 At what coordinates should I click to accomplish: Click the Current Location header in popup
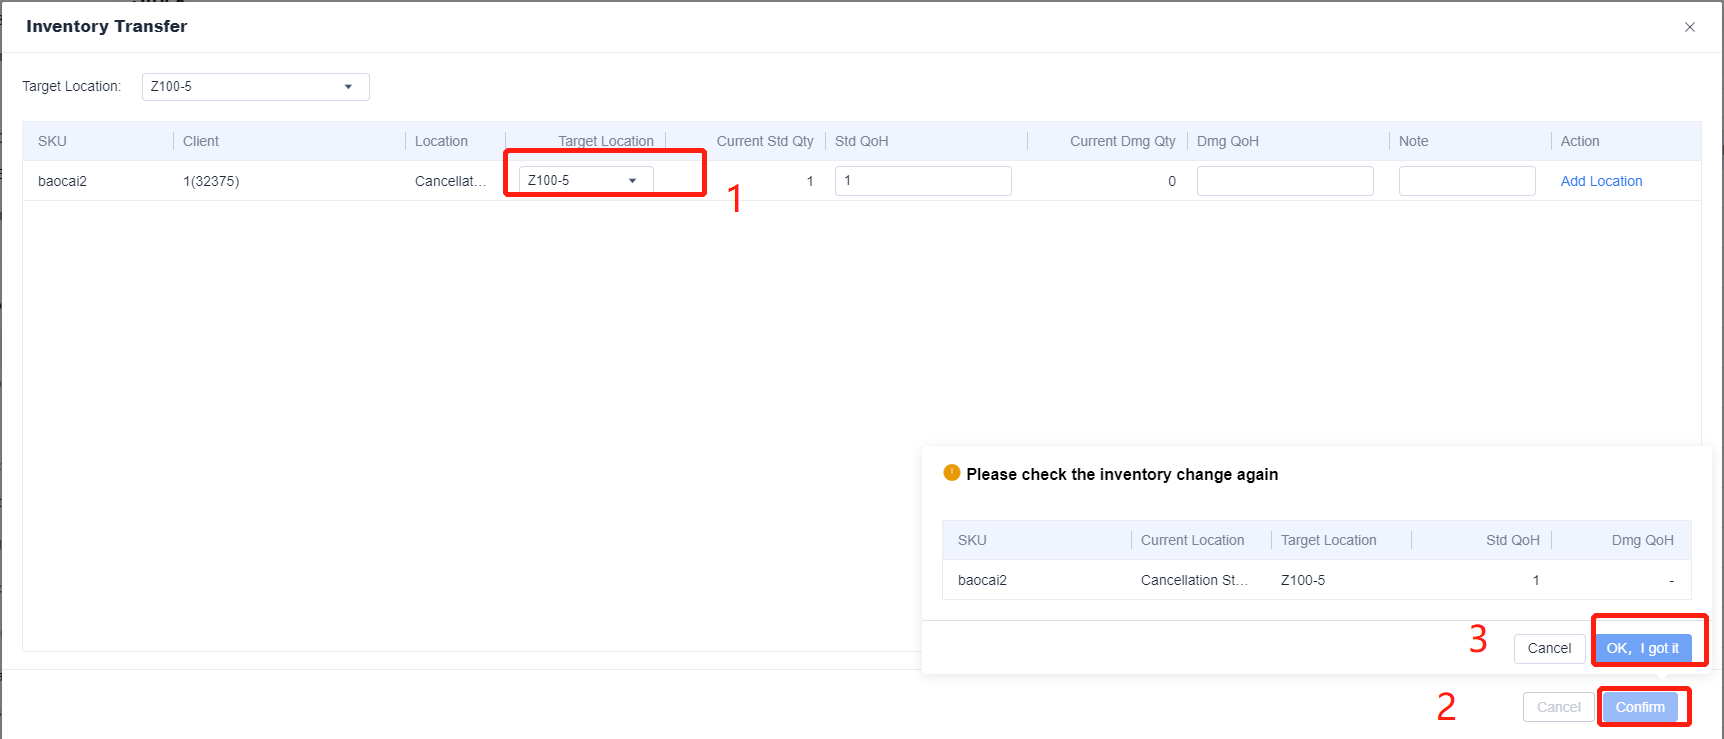click(1192, 540)
